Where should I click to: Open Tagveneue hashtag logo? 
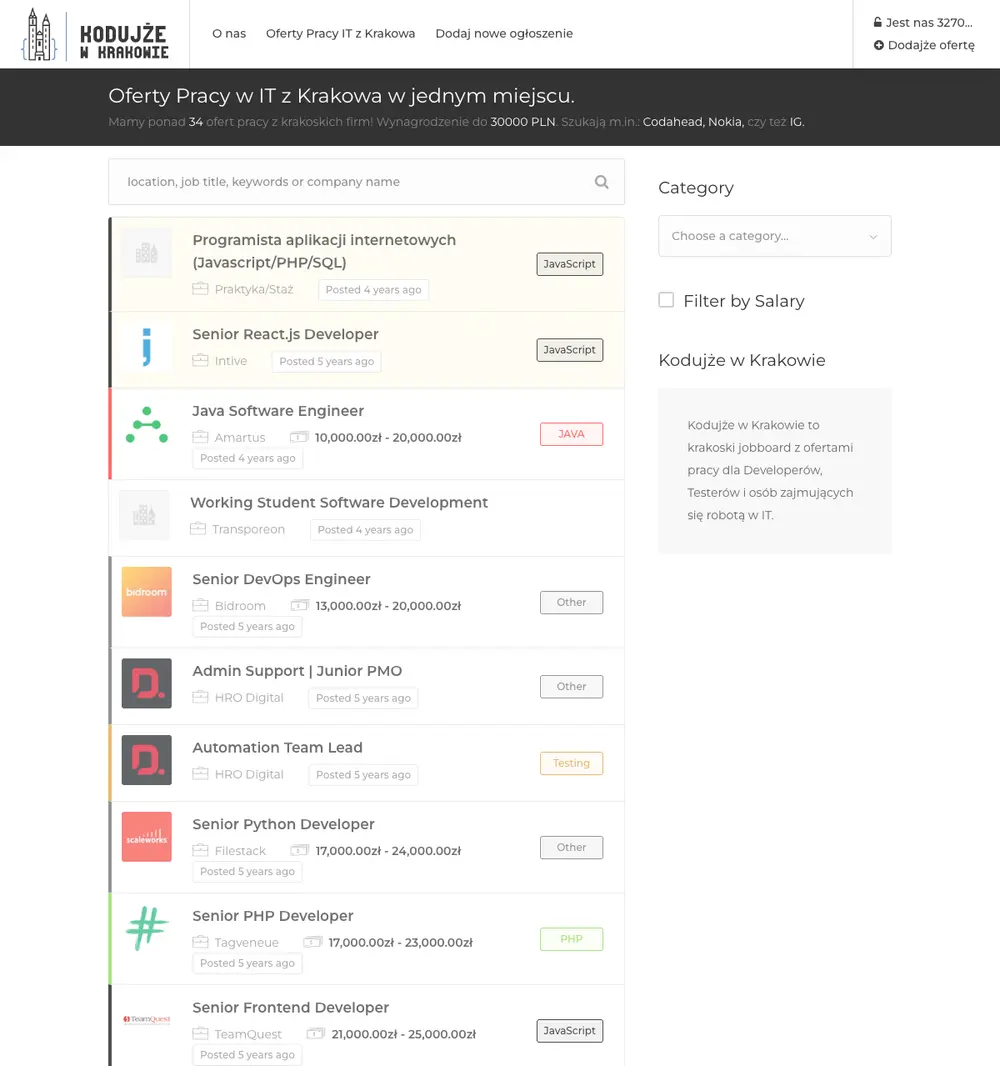click(146, 929)
